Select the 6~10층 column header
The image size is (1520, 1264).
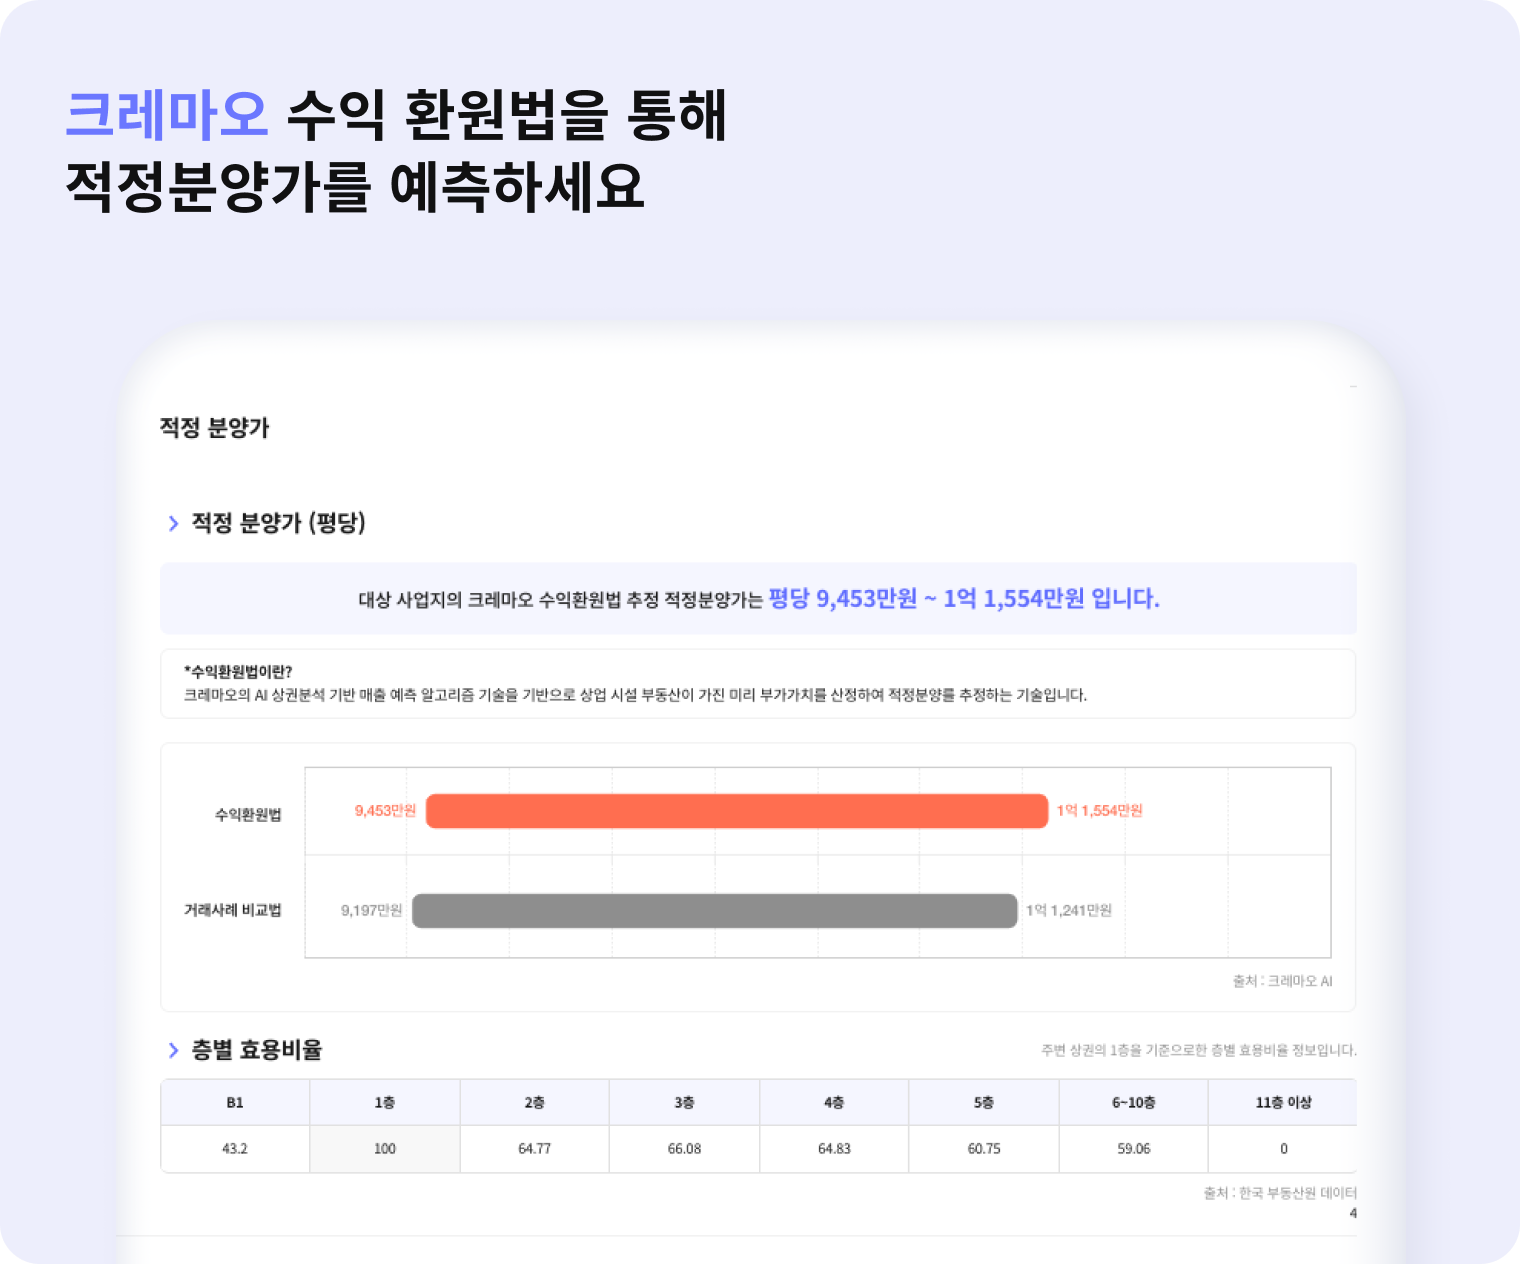(1134, 1102)
